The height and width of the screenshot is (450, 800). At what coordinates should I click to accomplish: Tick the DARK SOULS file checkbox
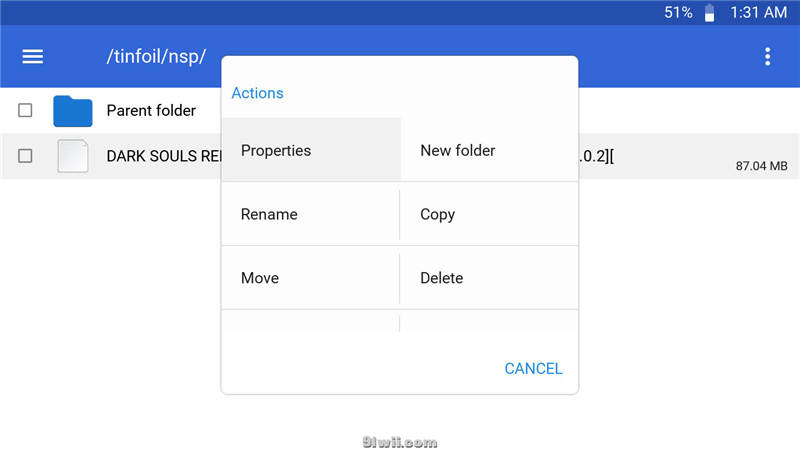pyautogui.click(x=25, y=156)
